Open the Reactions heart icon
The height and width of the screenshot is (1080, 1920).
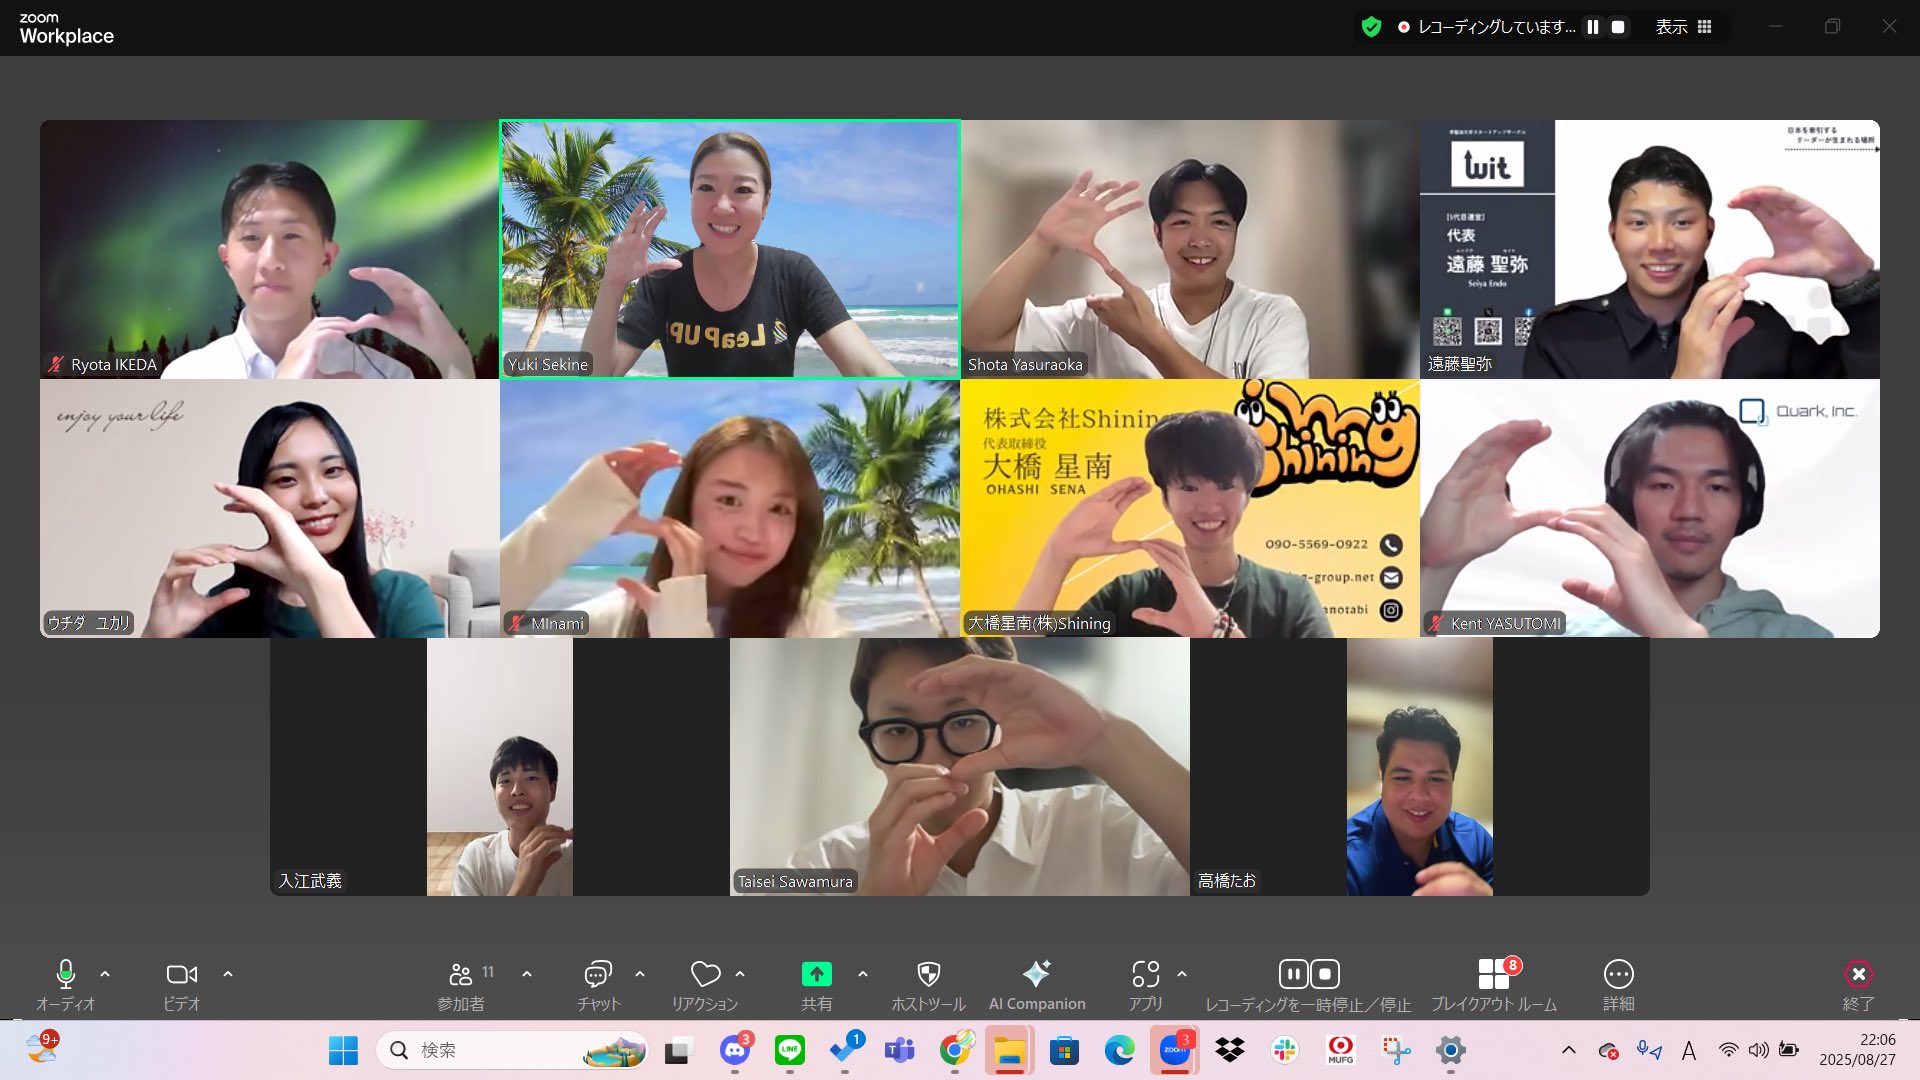point(705,975)
